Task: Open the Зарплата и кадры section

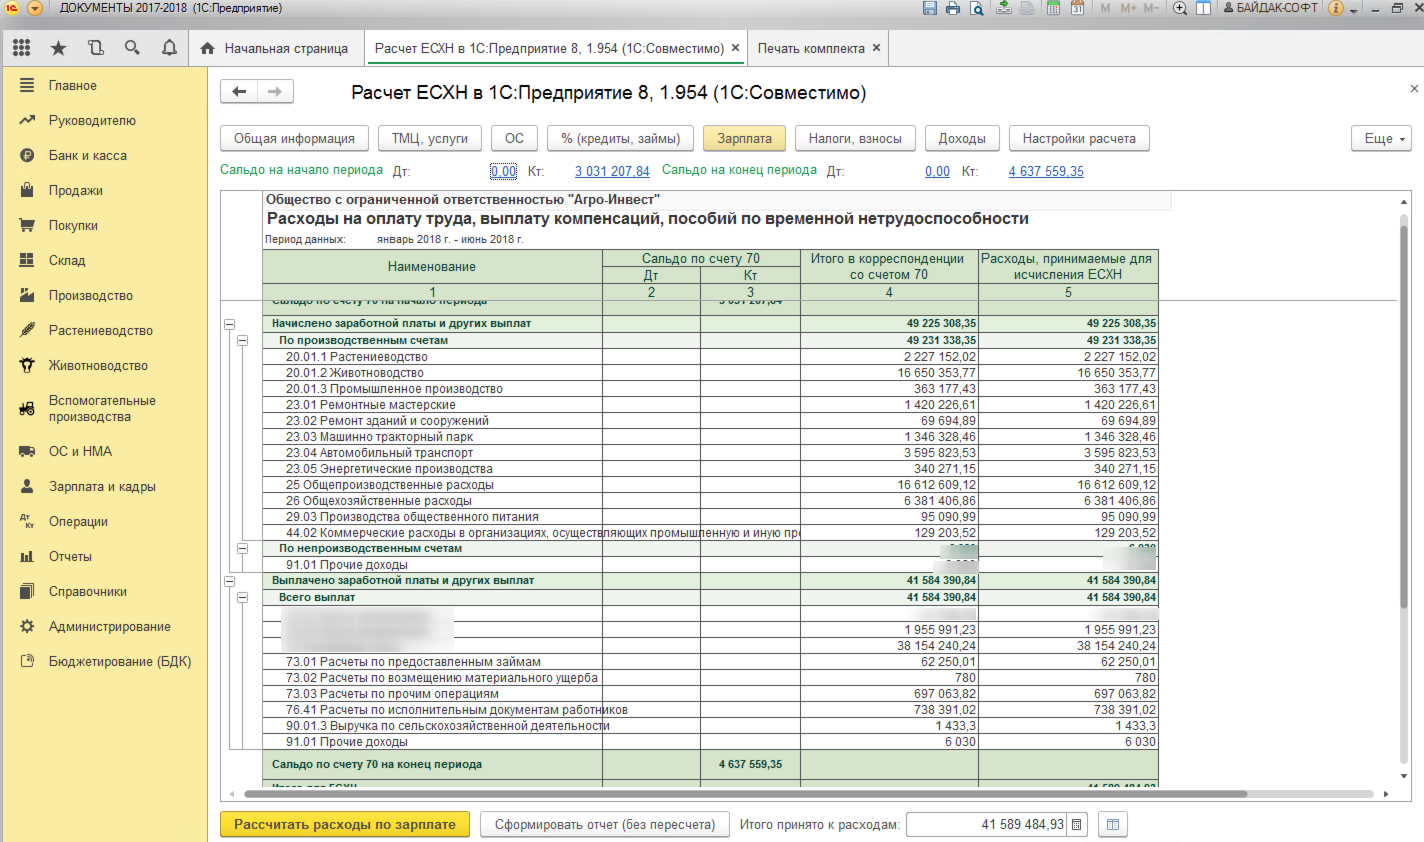Action: (102, 486)
